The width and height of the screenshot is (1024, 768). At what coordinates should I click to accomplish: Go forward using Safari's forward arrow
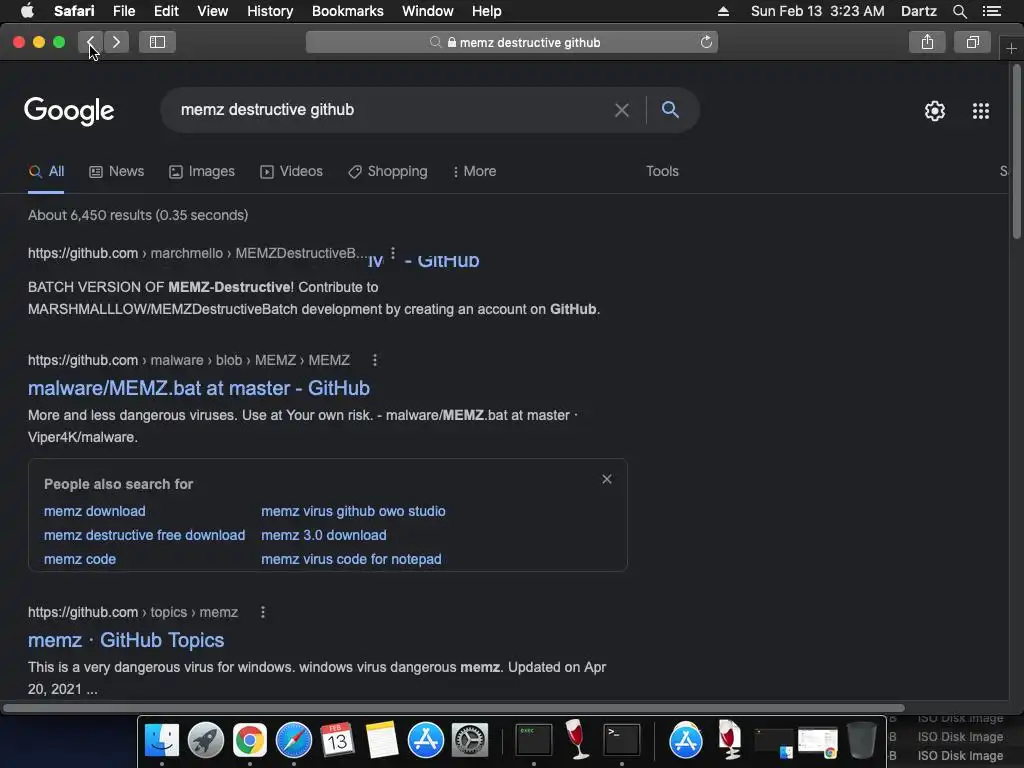click(116, 42)
